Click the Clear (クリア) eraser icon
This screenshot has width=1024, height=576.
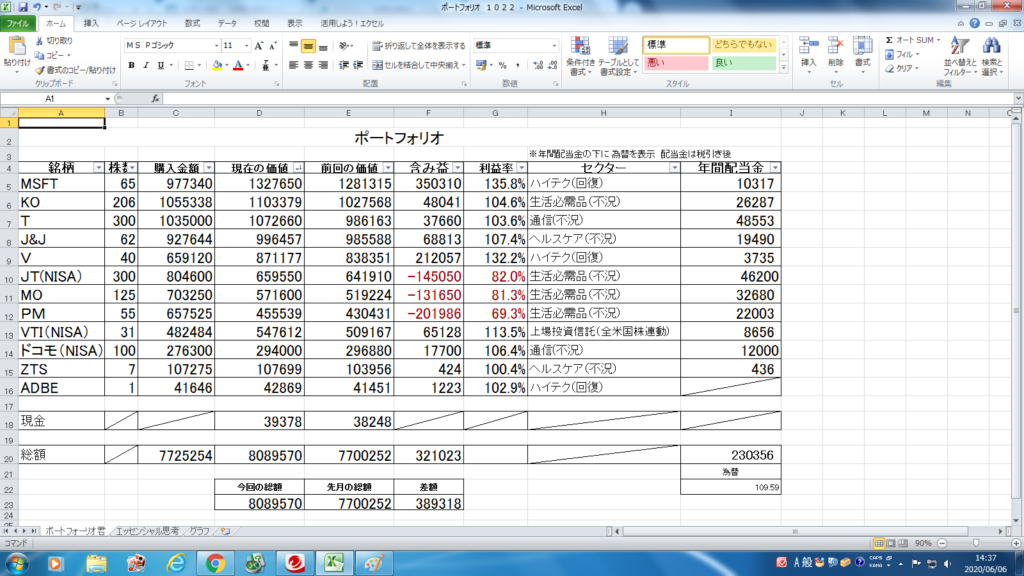click(x=889, y=69)
